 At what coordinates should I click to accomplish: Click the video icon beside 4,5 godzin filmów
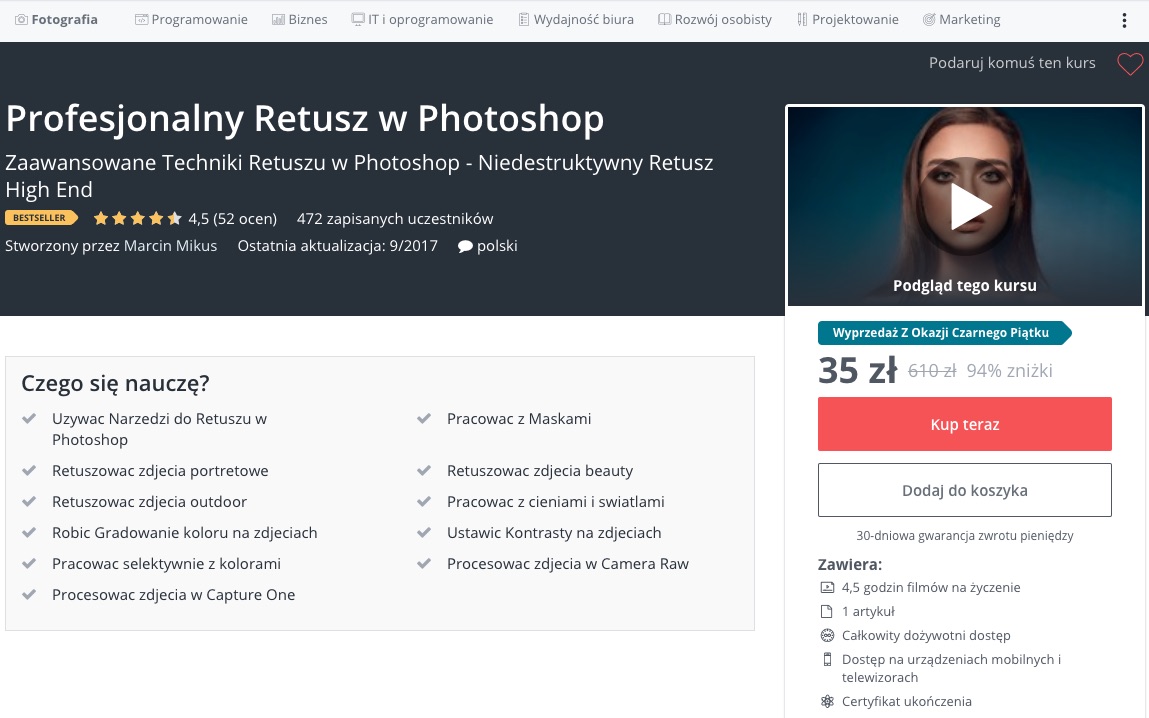827,588
